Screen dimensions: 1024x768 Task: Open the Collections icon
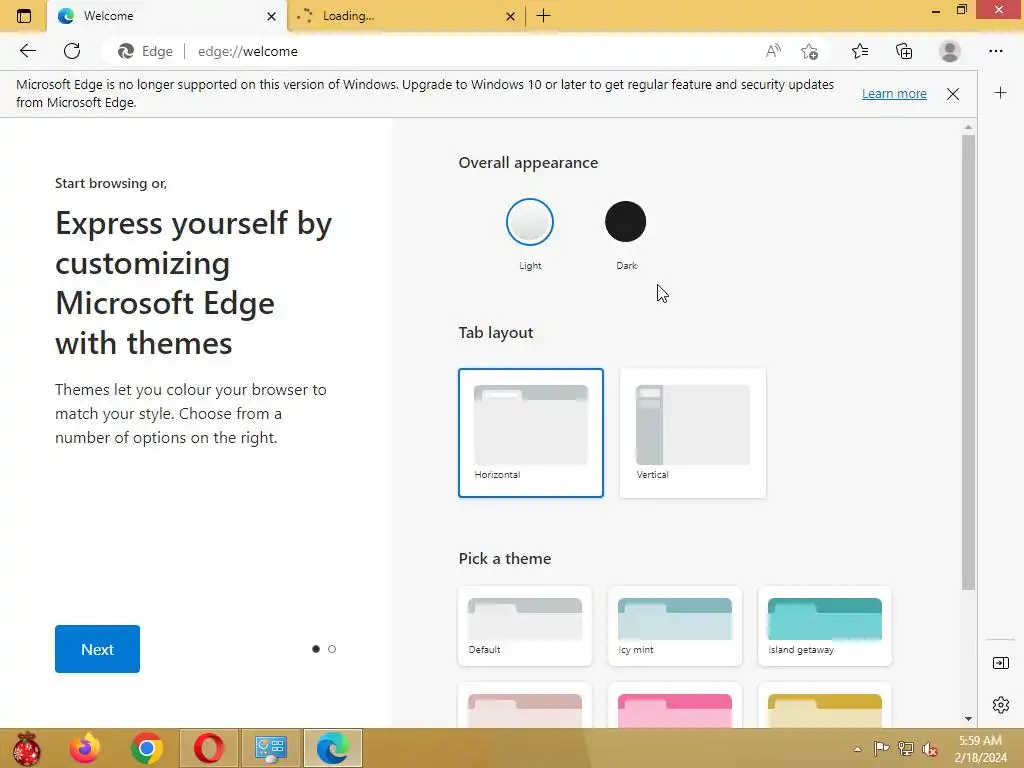904,51
